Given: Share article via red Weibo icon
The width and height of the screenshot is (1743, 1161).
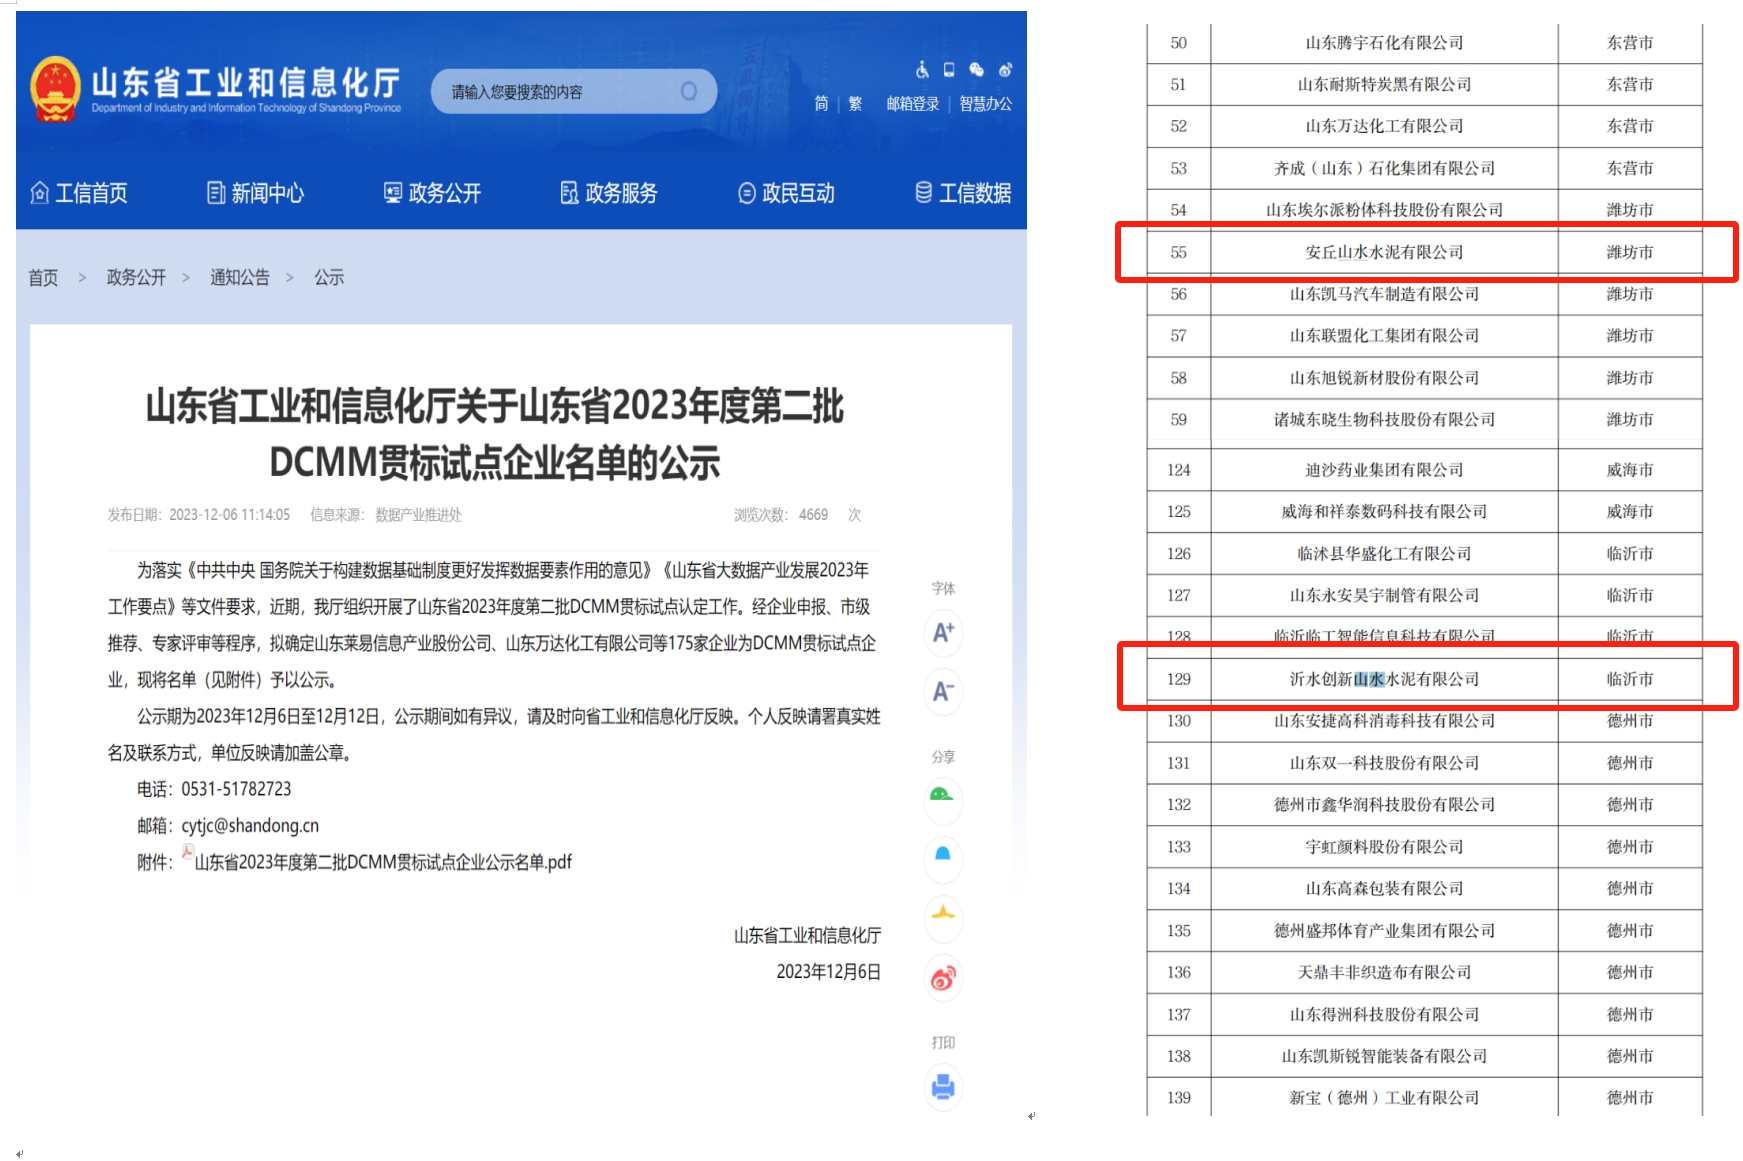Looking at the screenshot, I should 942,978.
